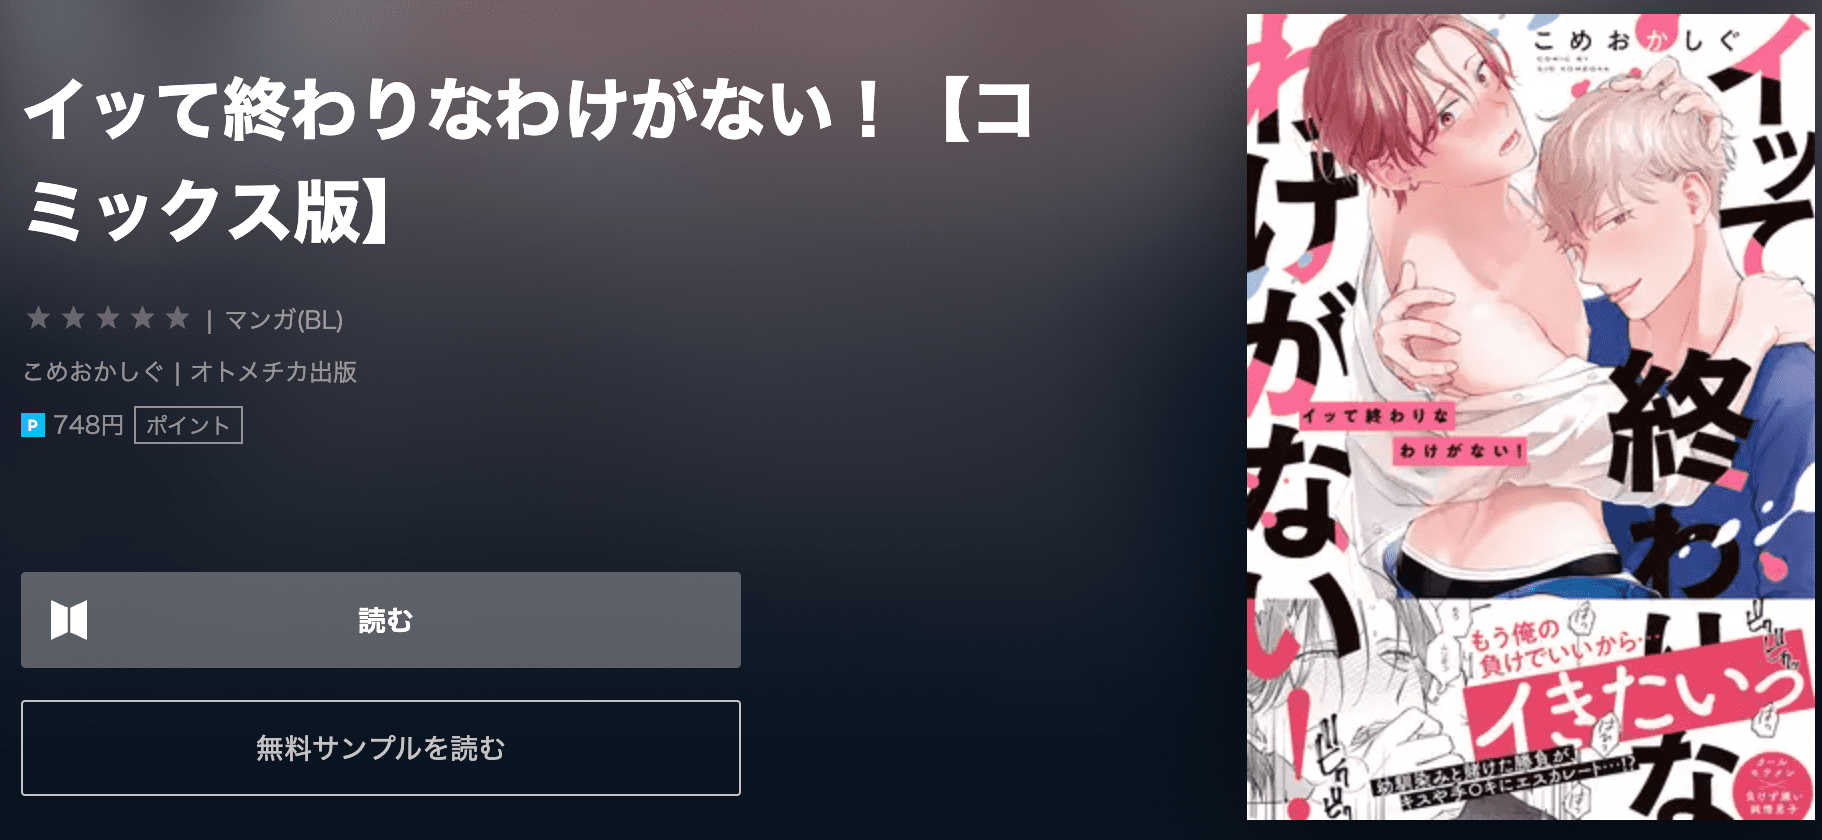Open the マンガ(BL) genre link
This screenshot has width=1822, height=840.
[284, 320]
